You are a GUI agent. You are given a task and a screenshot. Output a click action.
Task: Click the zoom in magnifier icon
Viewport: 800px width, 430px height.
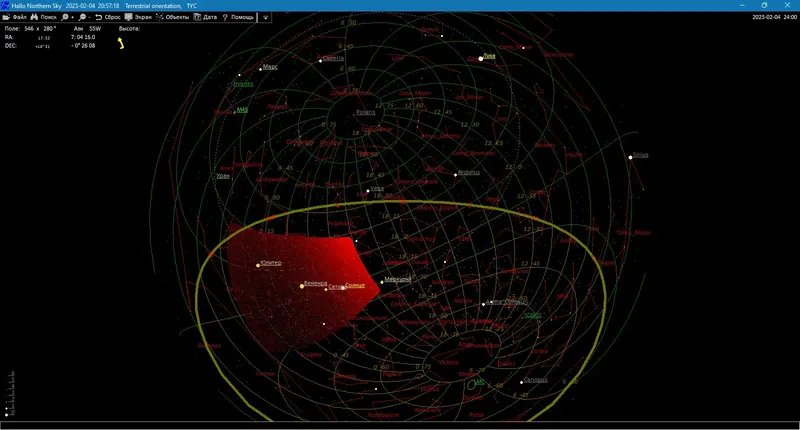pyautogui.click(x=67, y=17)
